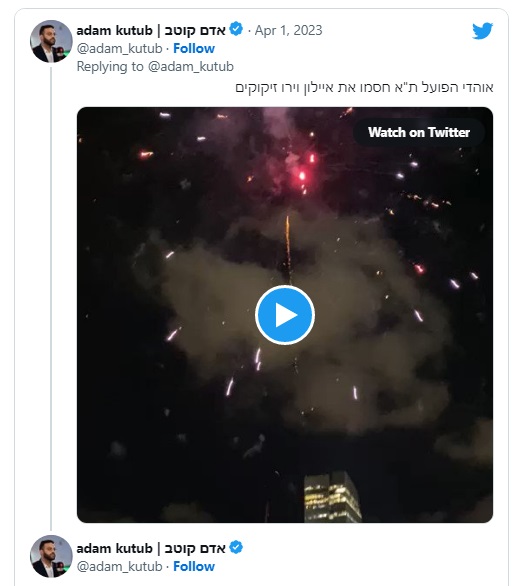This screenshot has height=586, width=518.
Task: Click verified badge next to bottom author name
Action: 236,547
